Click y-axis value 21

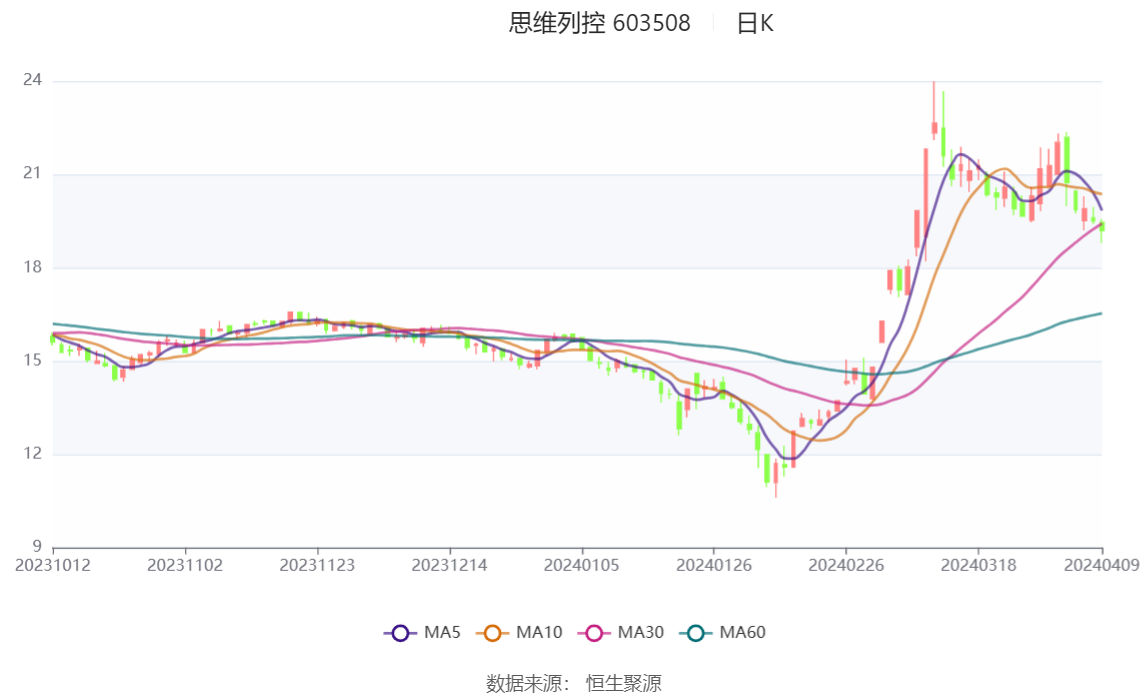pos(32,173)
